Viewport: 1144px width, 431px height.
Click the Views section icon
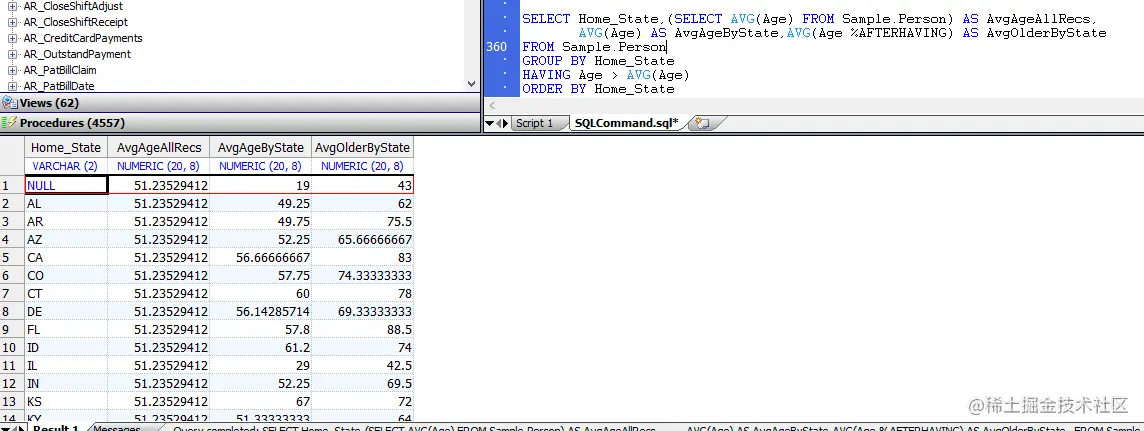coord(9,103)
